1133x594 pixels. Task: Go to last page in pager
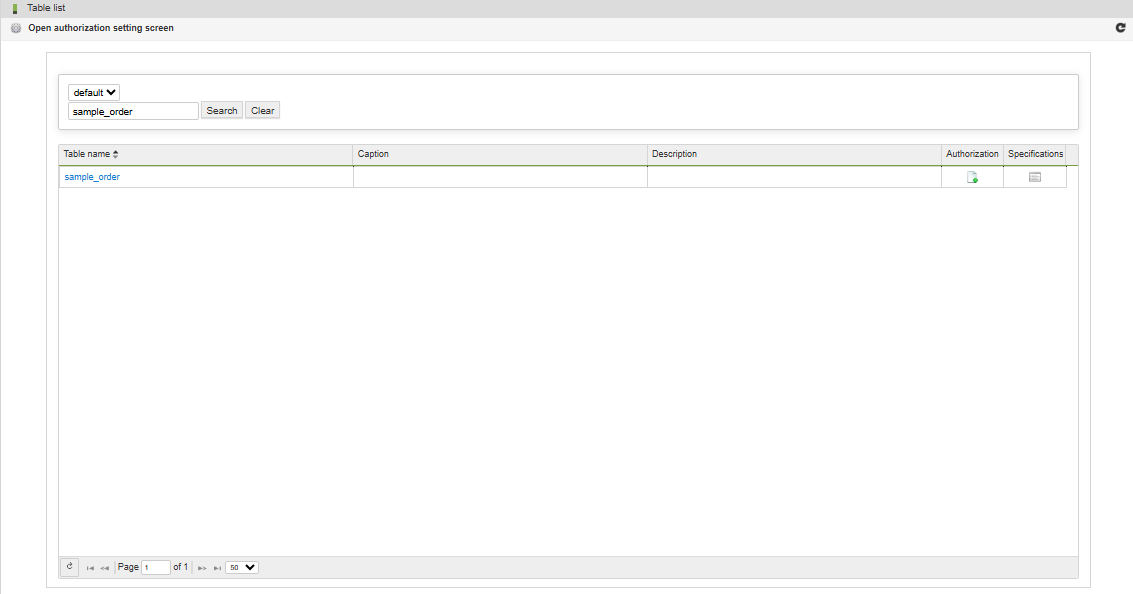point(217,568)
